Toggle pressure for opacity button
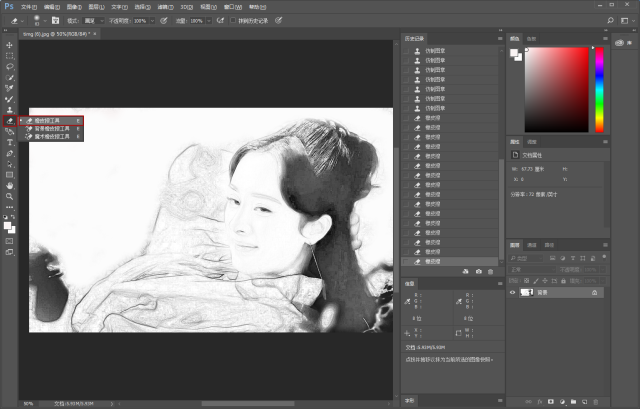The height and width of the screenshot is (409, 640). [164, 20]
